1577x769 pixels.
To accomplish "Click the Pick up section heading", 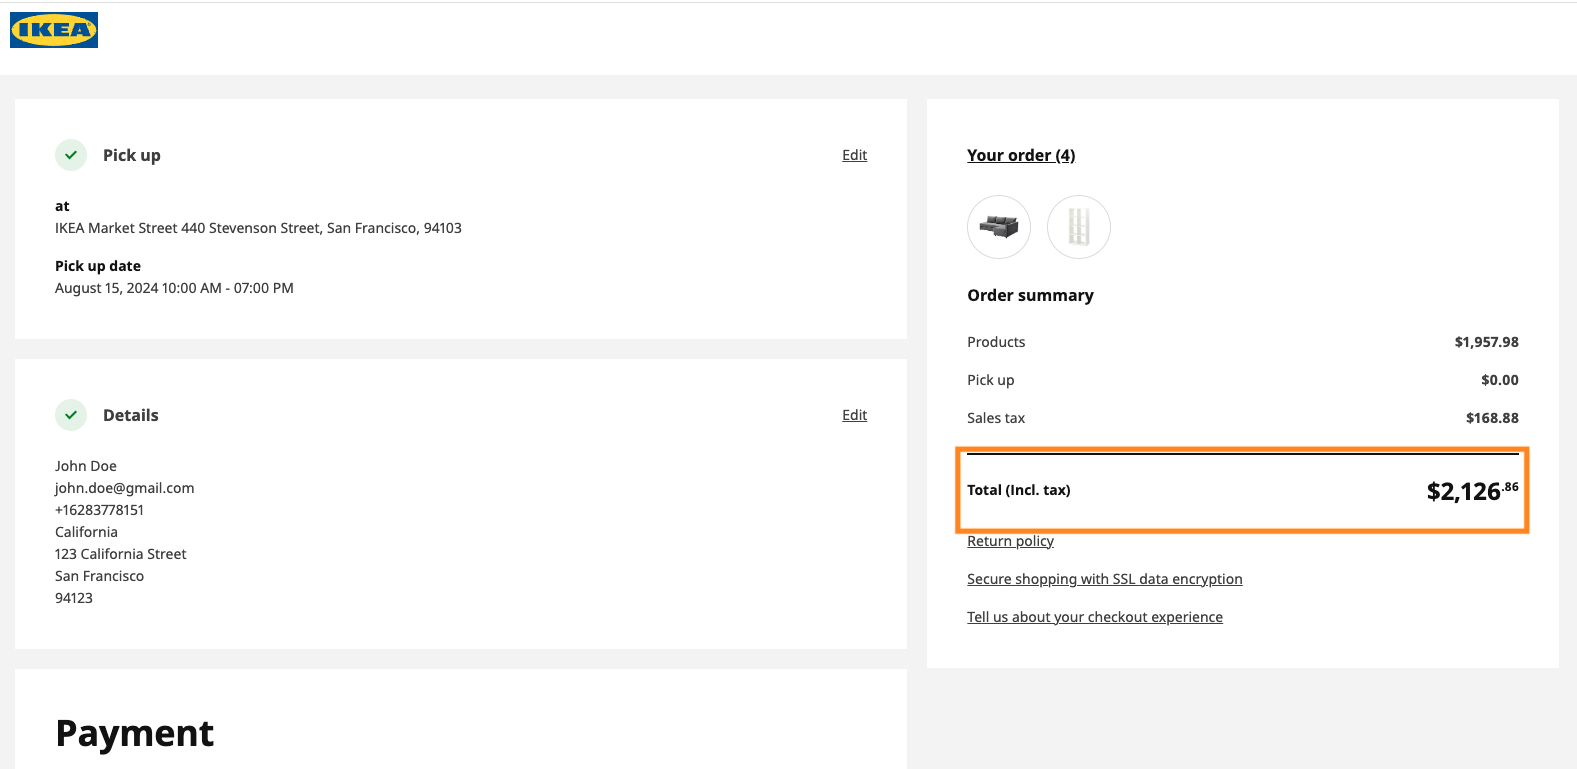I will pyautogui.click(x=131, y=155).
